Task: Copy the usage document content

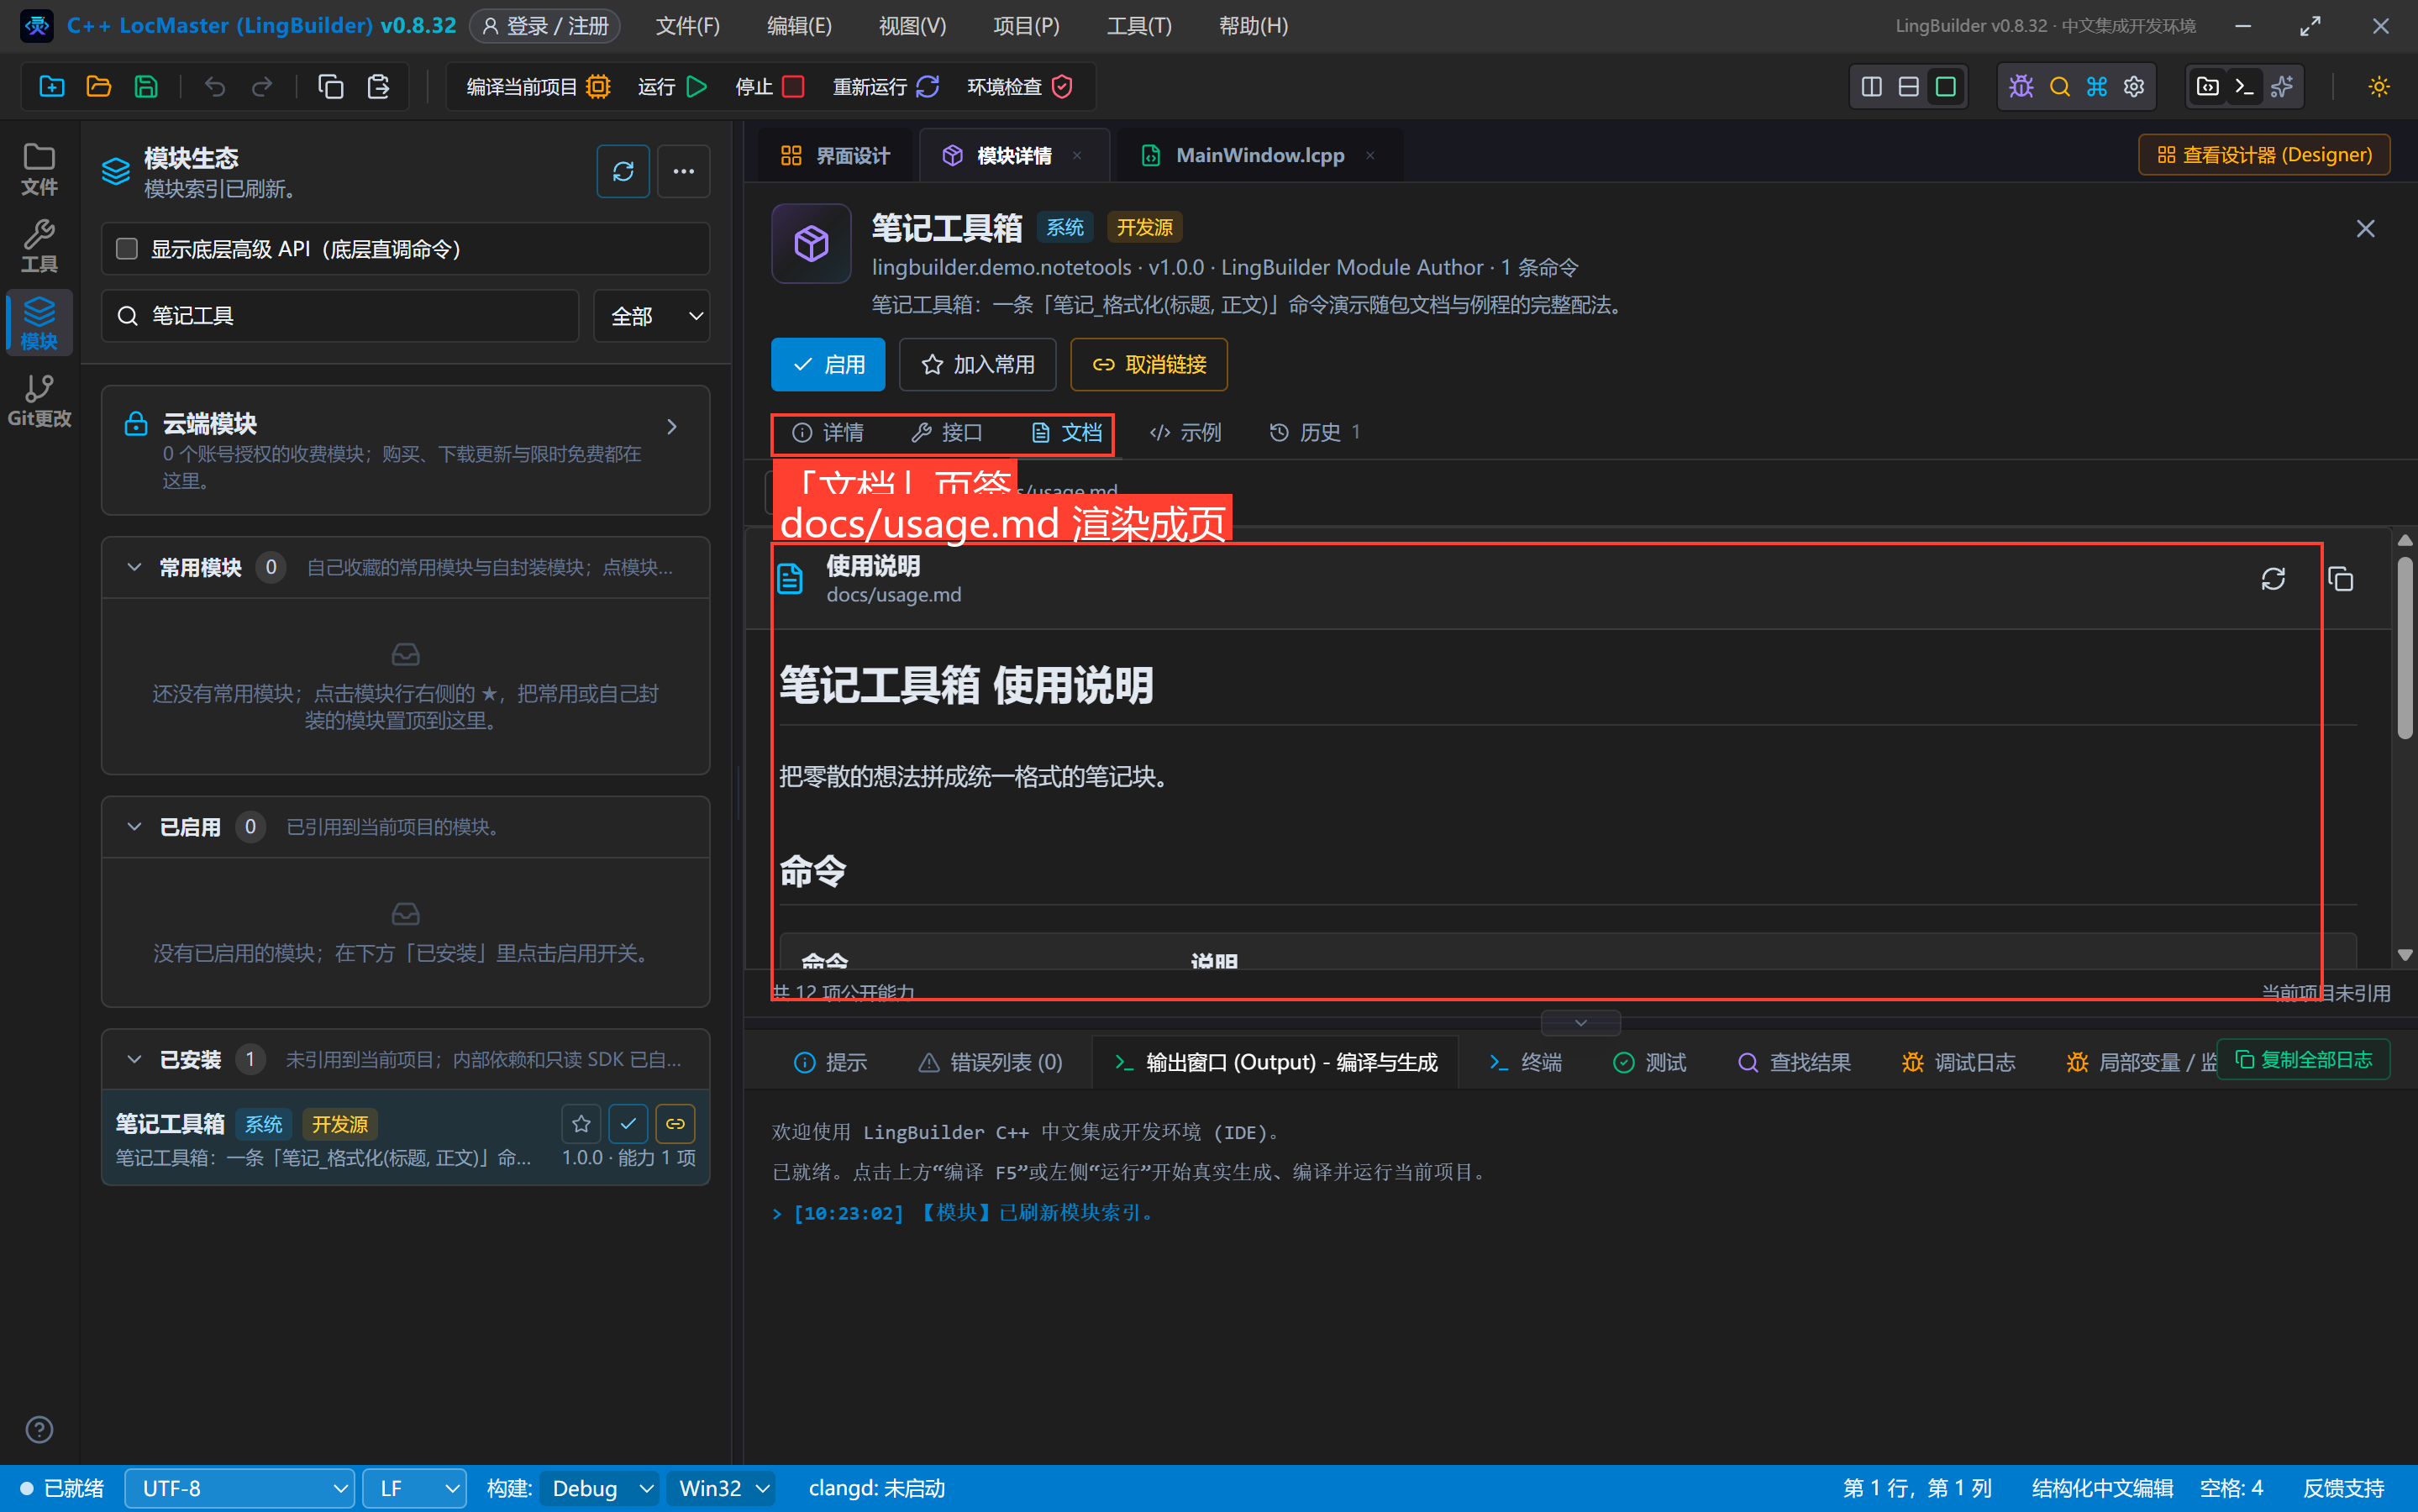Action: pos(2340,579)
